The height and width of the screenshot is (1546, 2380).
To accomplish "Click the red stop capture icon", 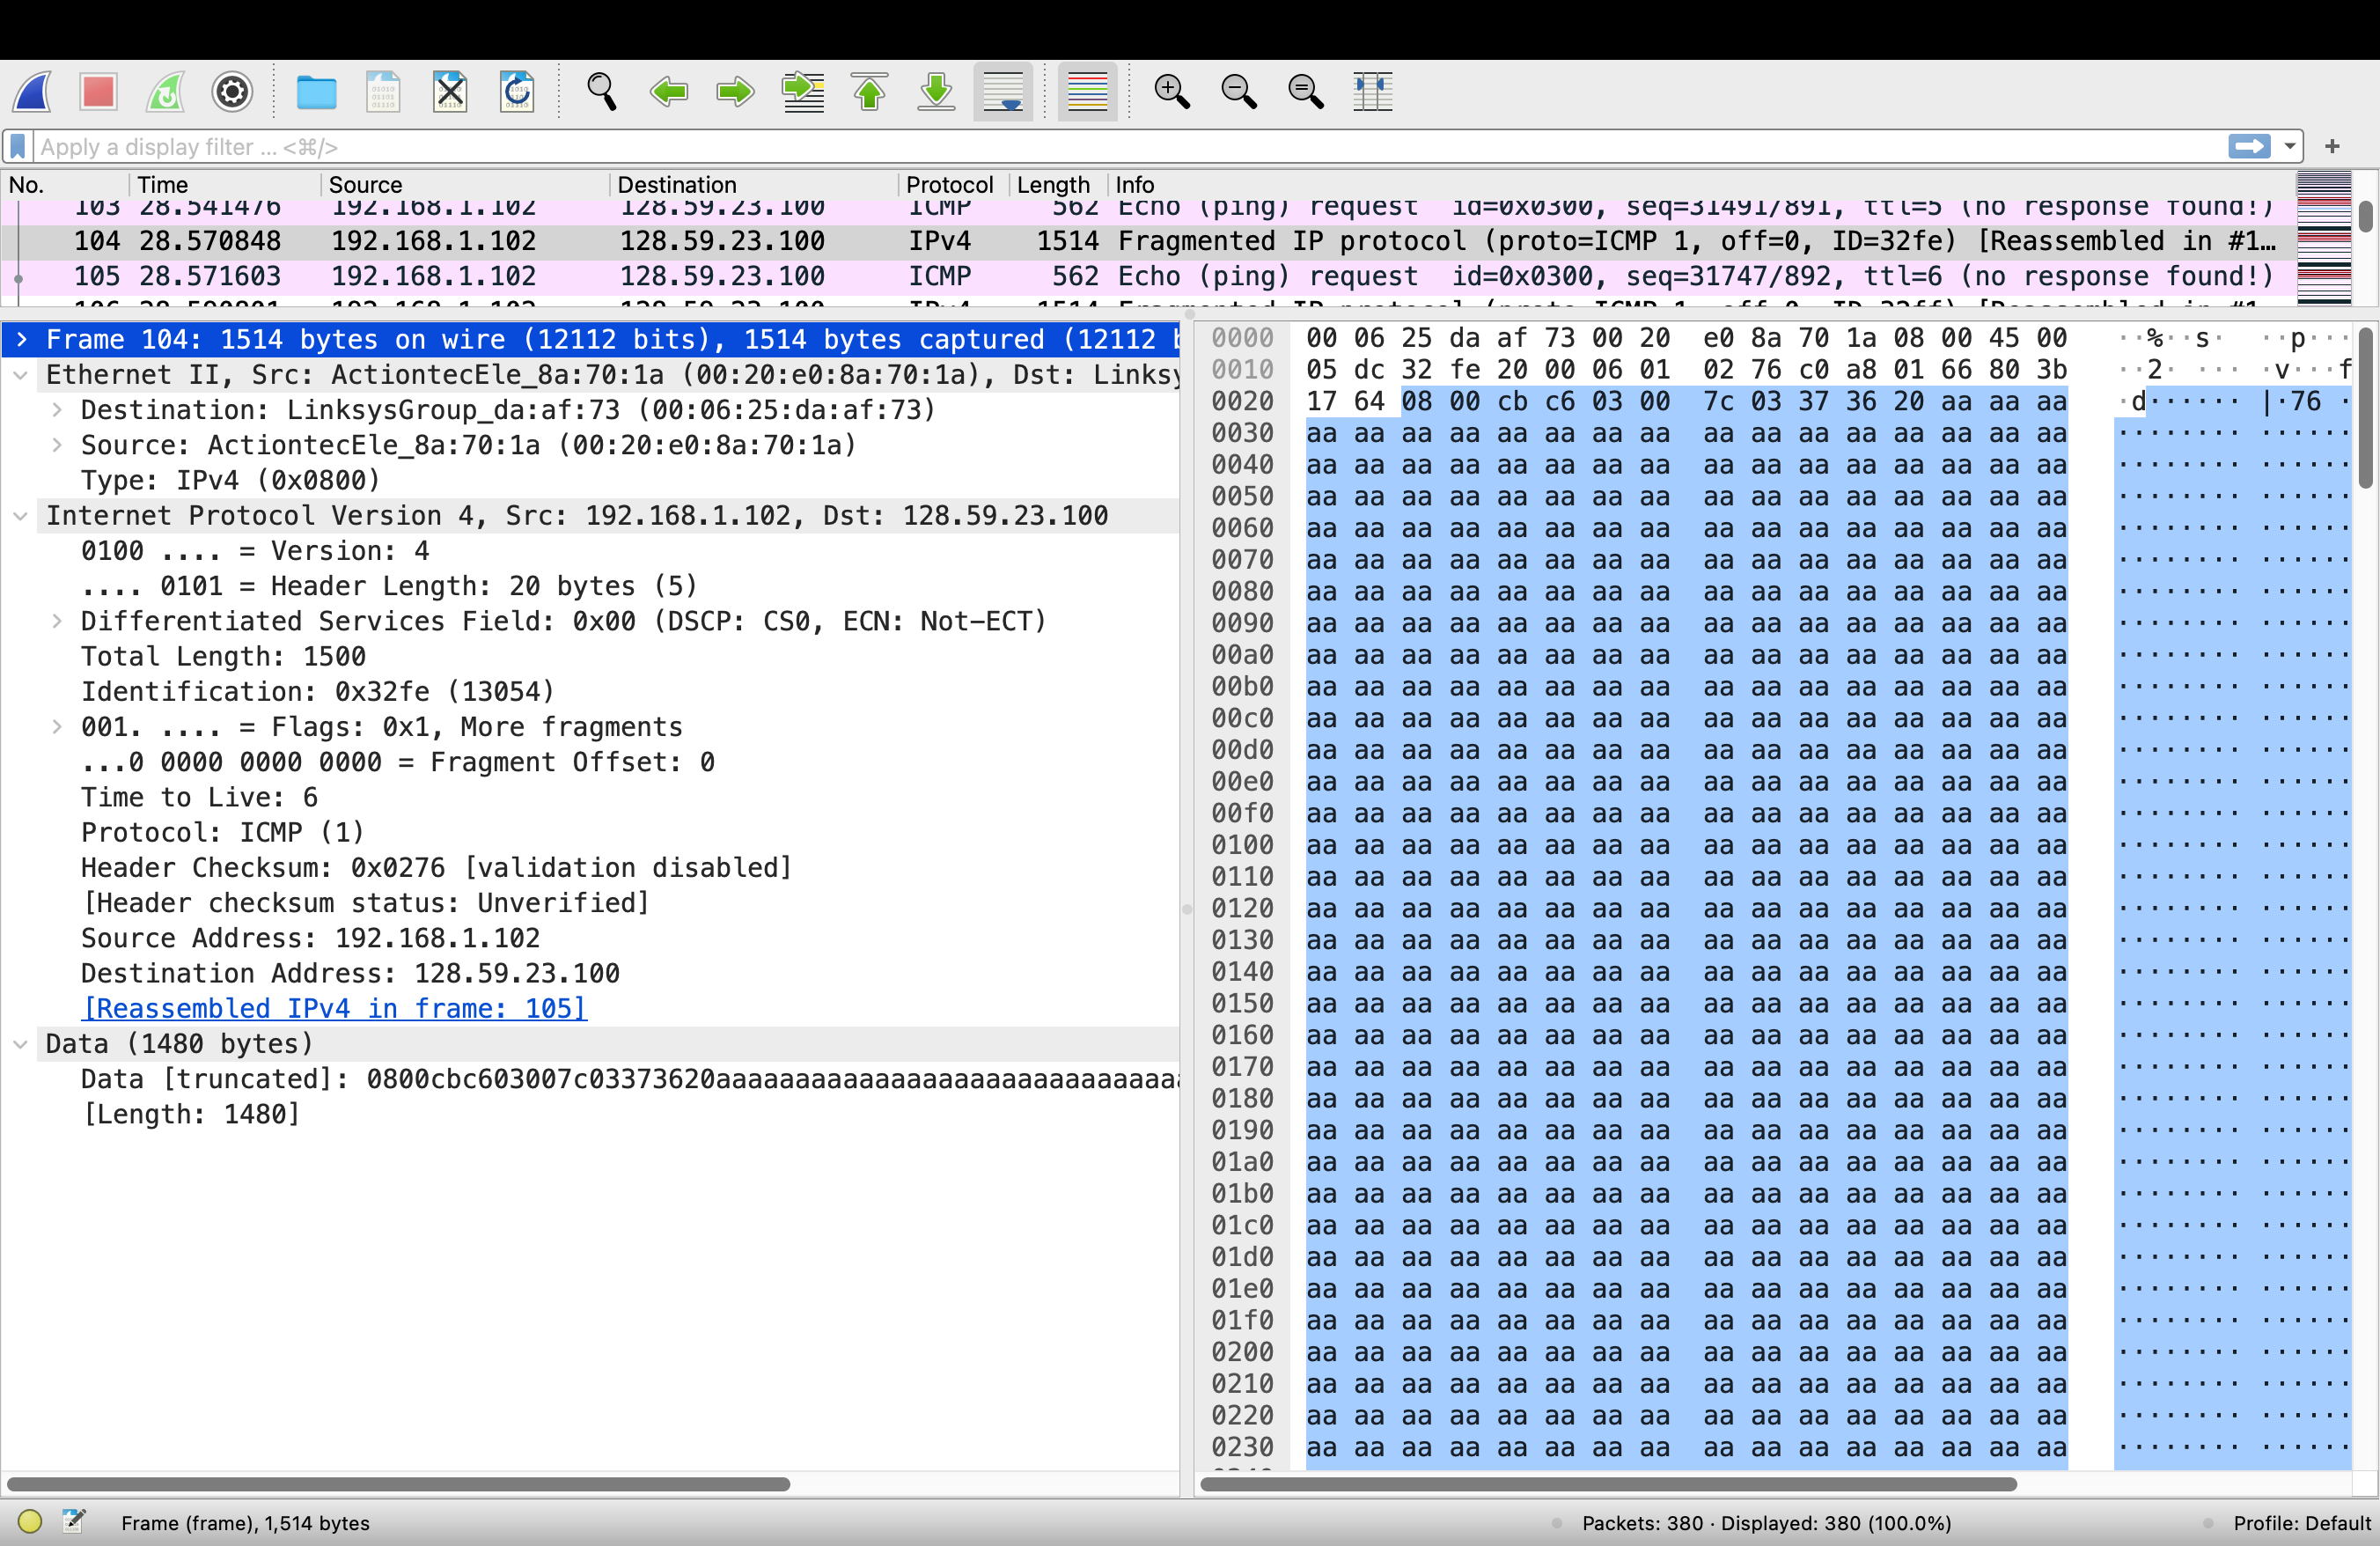I will click(x=98, y=92).
